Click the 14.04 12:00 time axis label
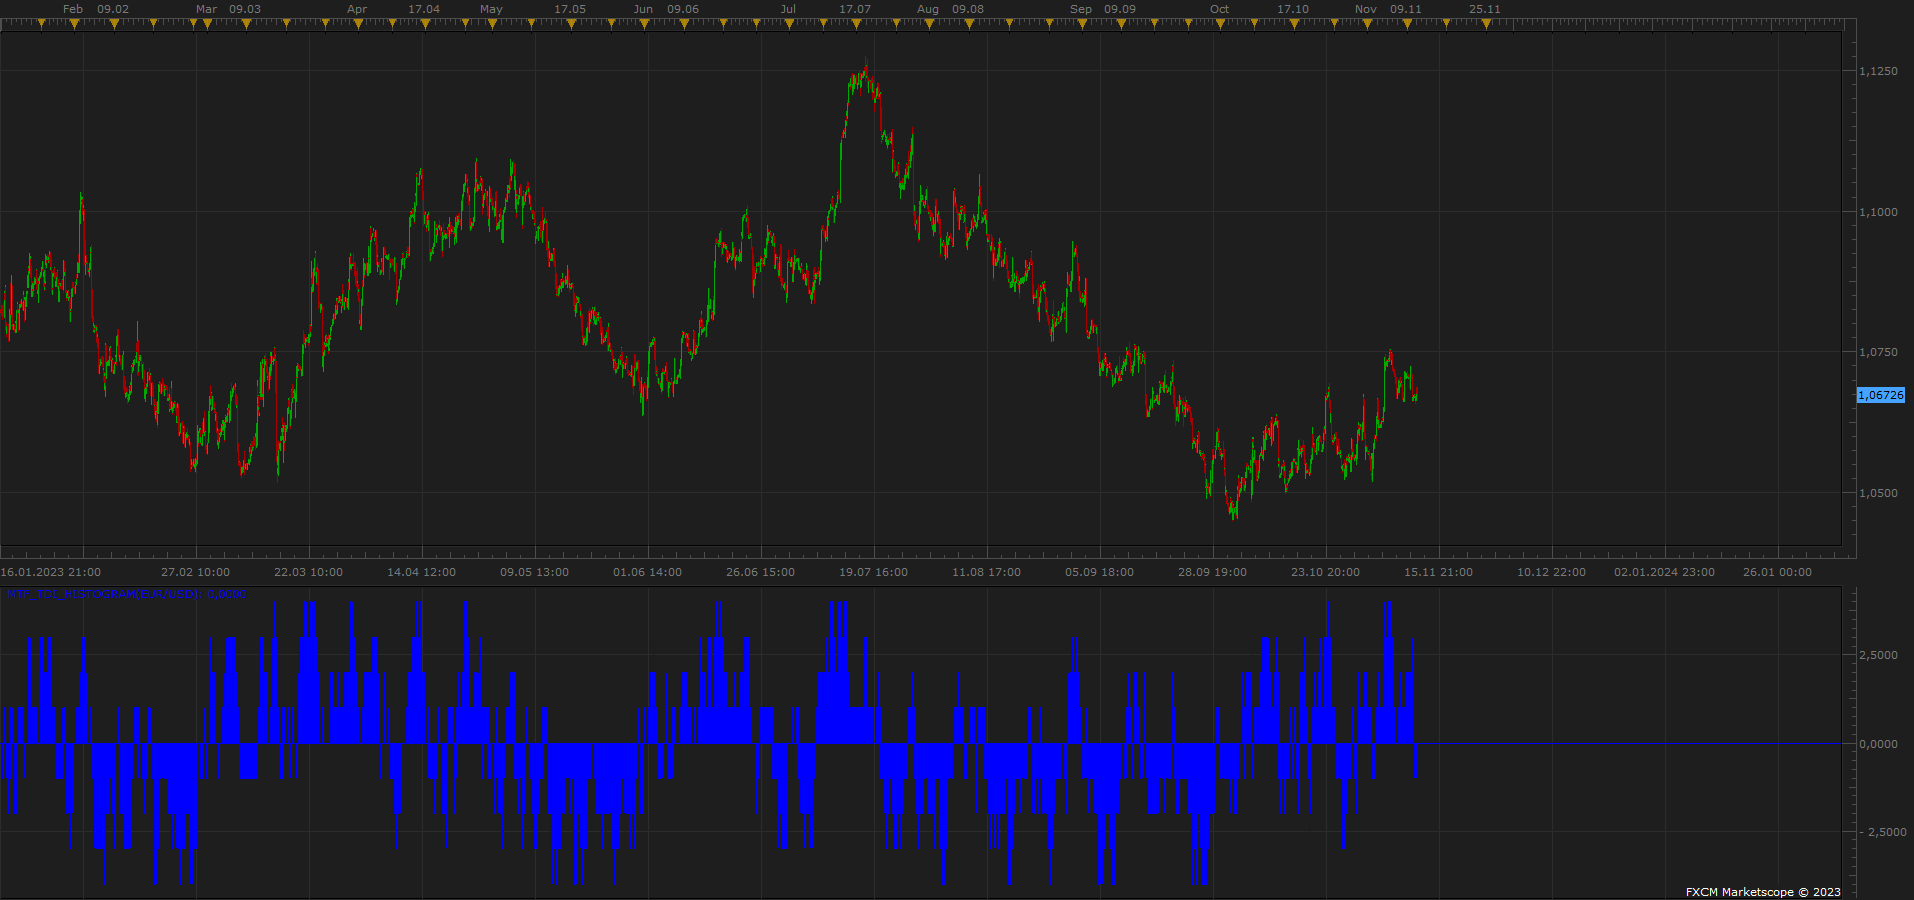Screen dimensions: 1914x900 coord(421,572)
